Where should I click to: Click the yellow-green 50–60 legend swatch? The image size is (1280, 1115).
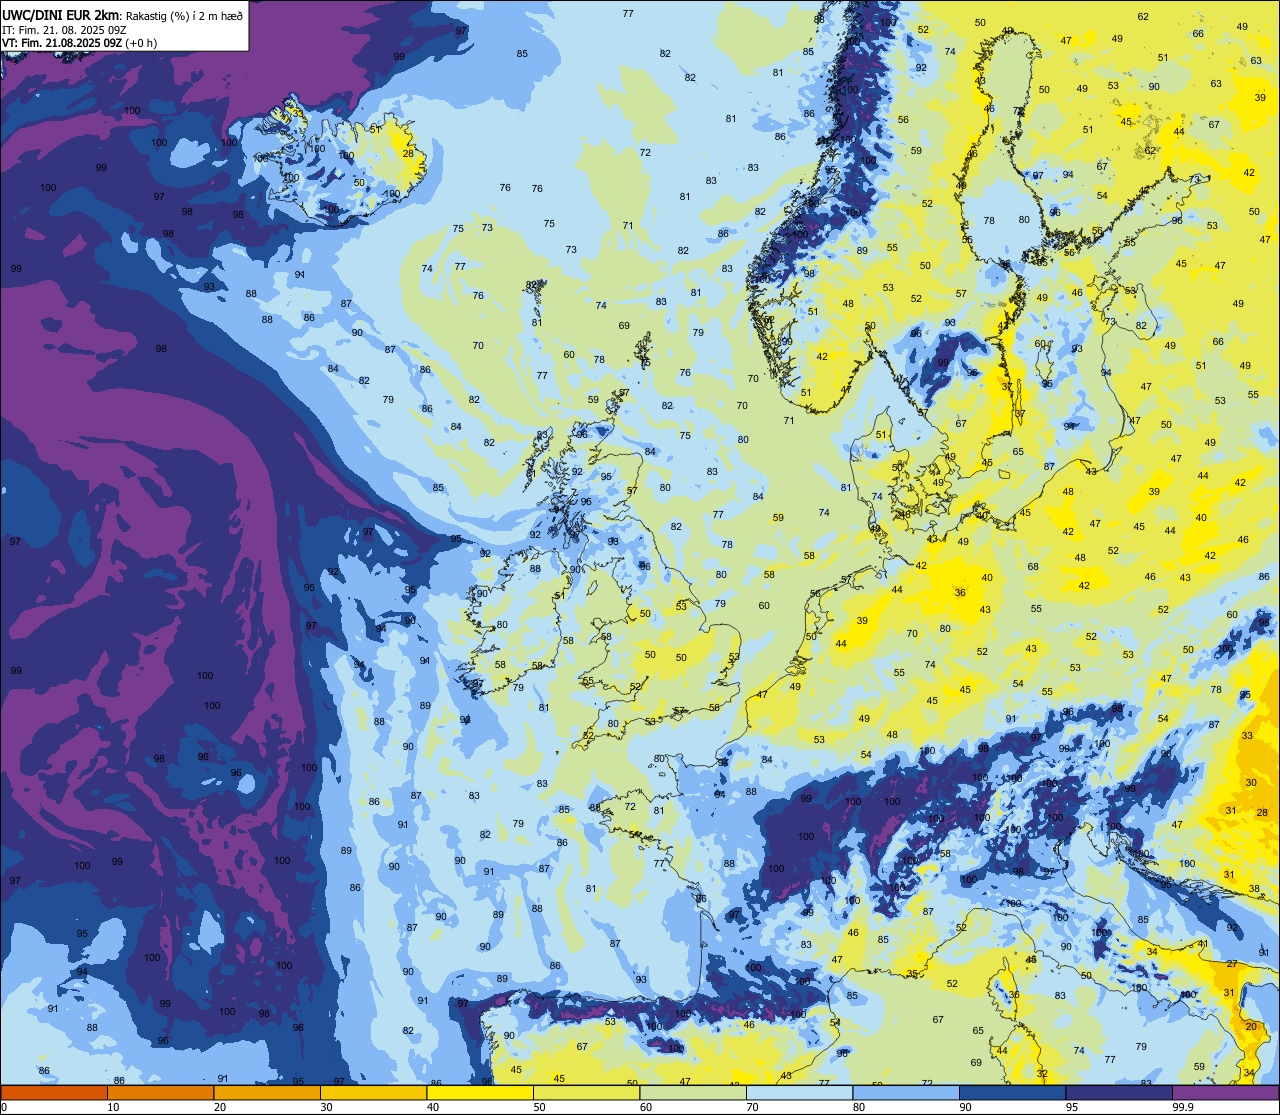point(586,1093)
